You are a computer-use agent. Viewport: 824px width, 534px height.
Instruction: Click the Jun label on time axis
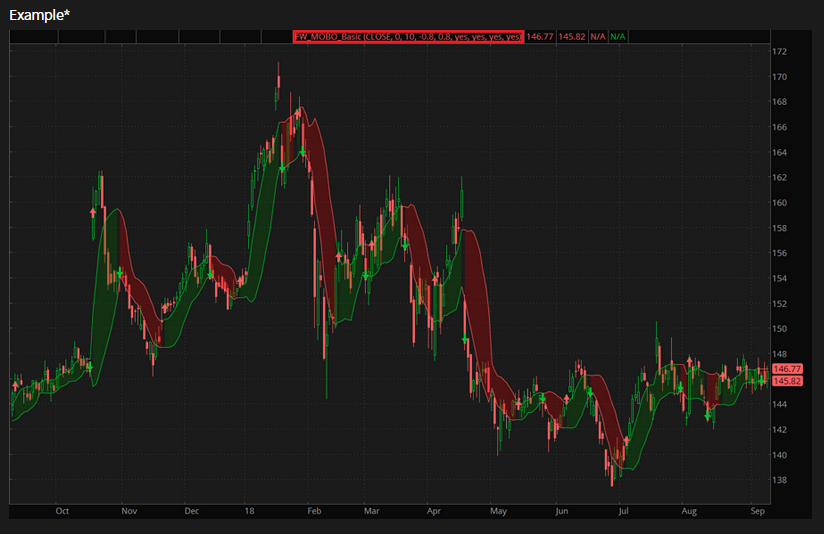(562, 511)
